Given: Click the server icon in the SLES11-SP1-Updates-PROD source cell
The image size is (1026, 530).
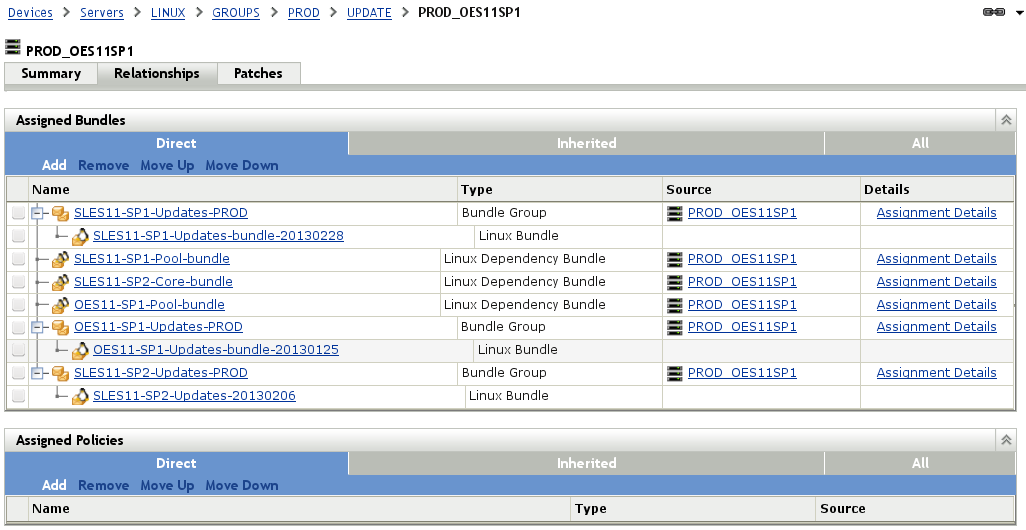Looking at the screenshot, I should [x=675, y=213].
